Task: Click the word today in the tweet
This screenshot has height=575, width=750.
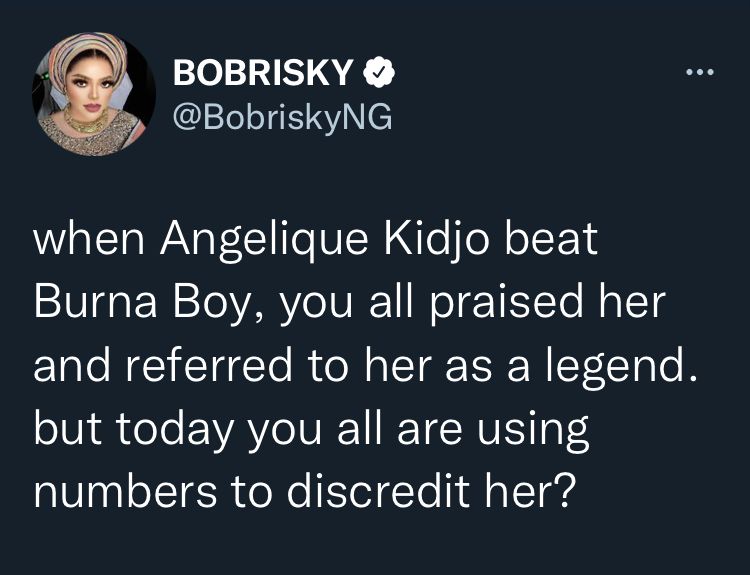Action: 174,432
